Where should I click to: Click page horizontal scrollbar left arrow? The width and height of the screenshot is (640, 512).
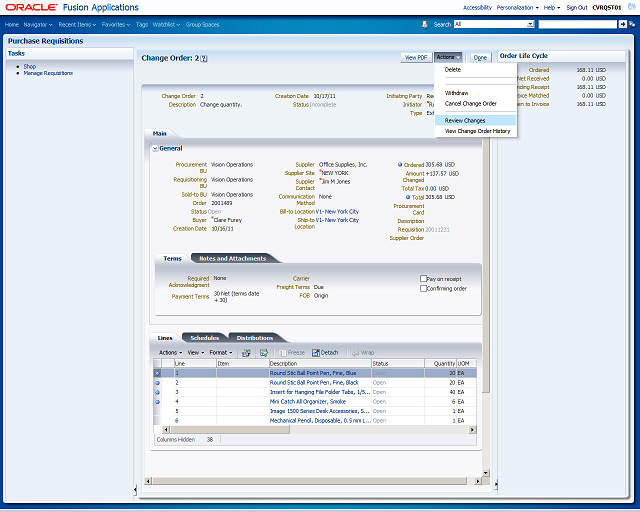point(148,481)
